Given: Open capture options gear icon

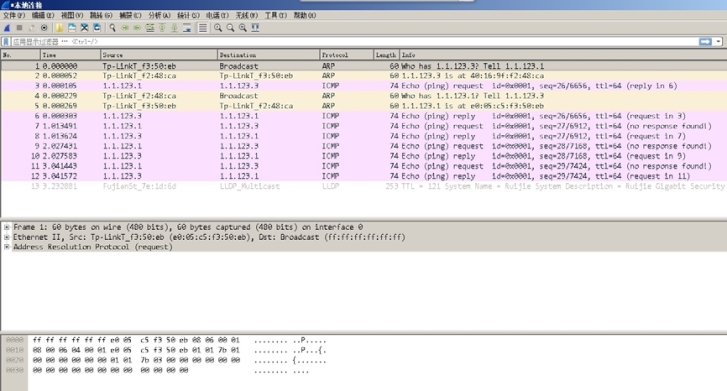Looking at the screenshot, I should (44, 28).
